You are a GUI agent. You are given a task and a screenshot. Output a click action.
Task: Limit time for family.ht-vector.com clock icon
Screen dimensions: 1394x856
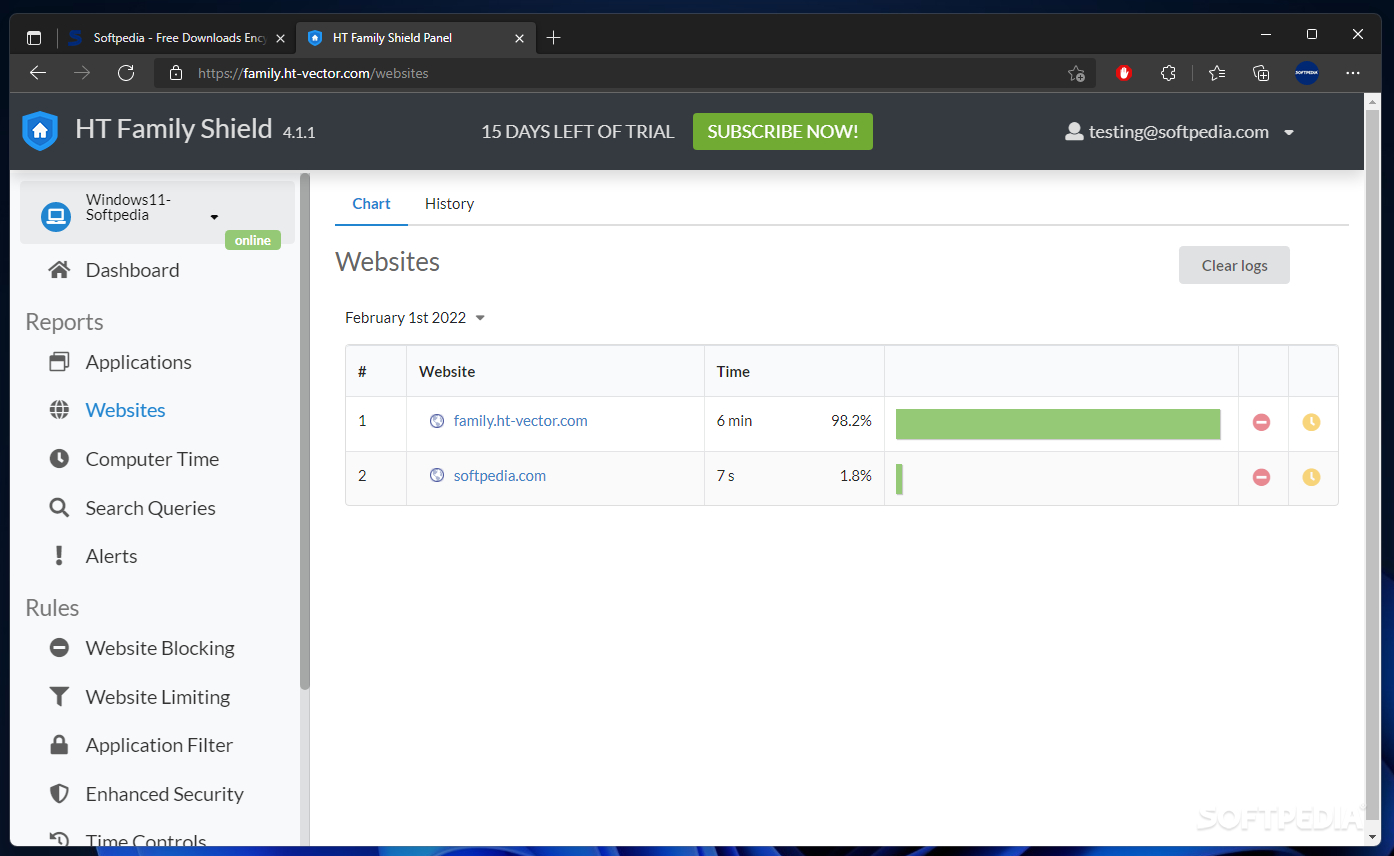click(1312, 422)
